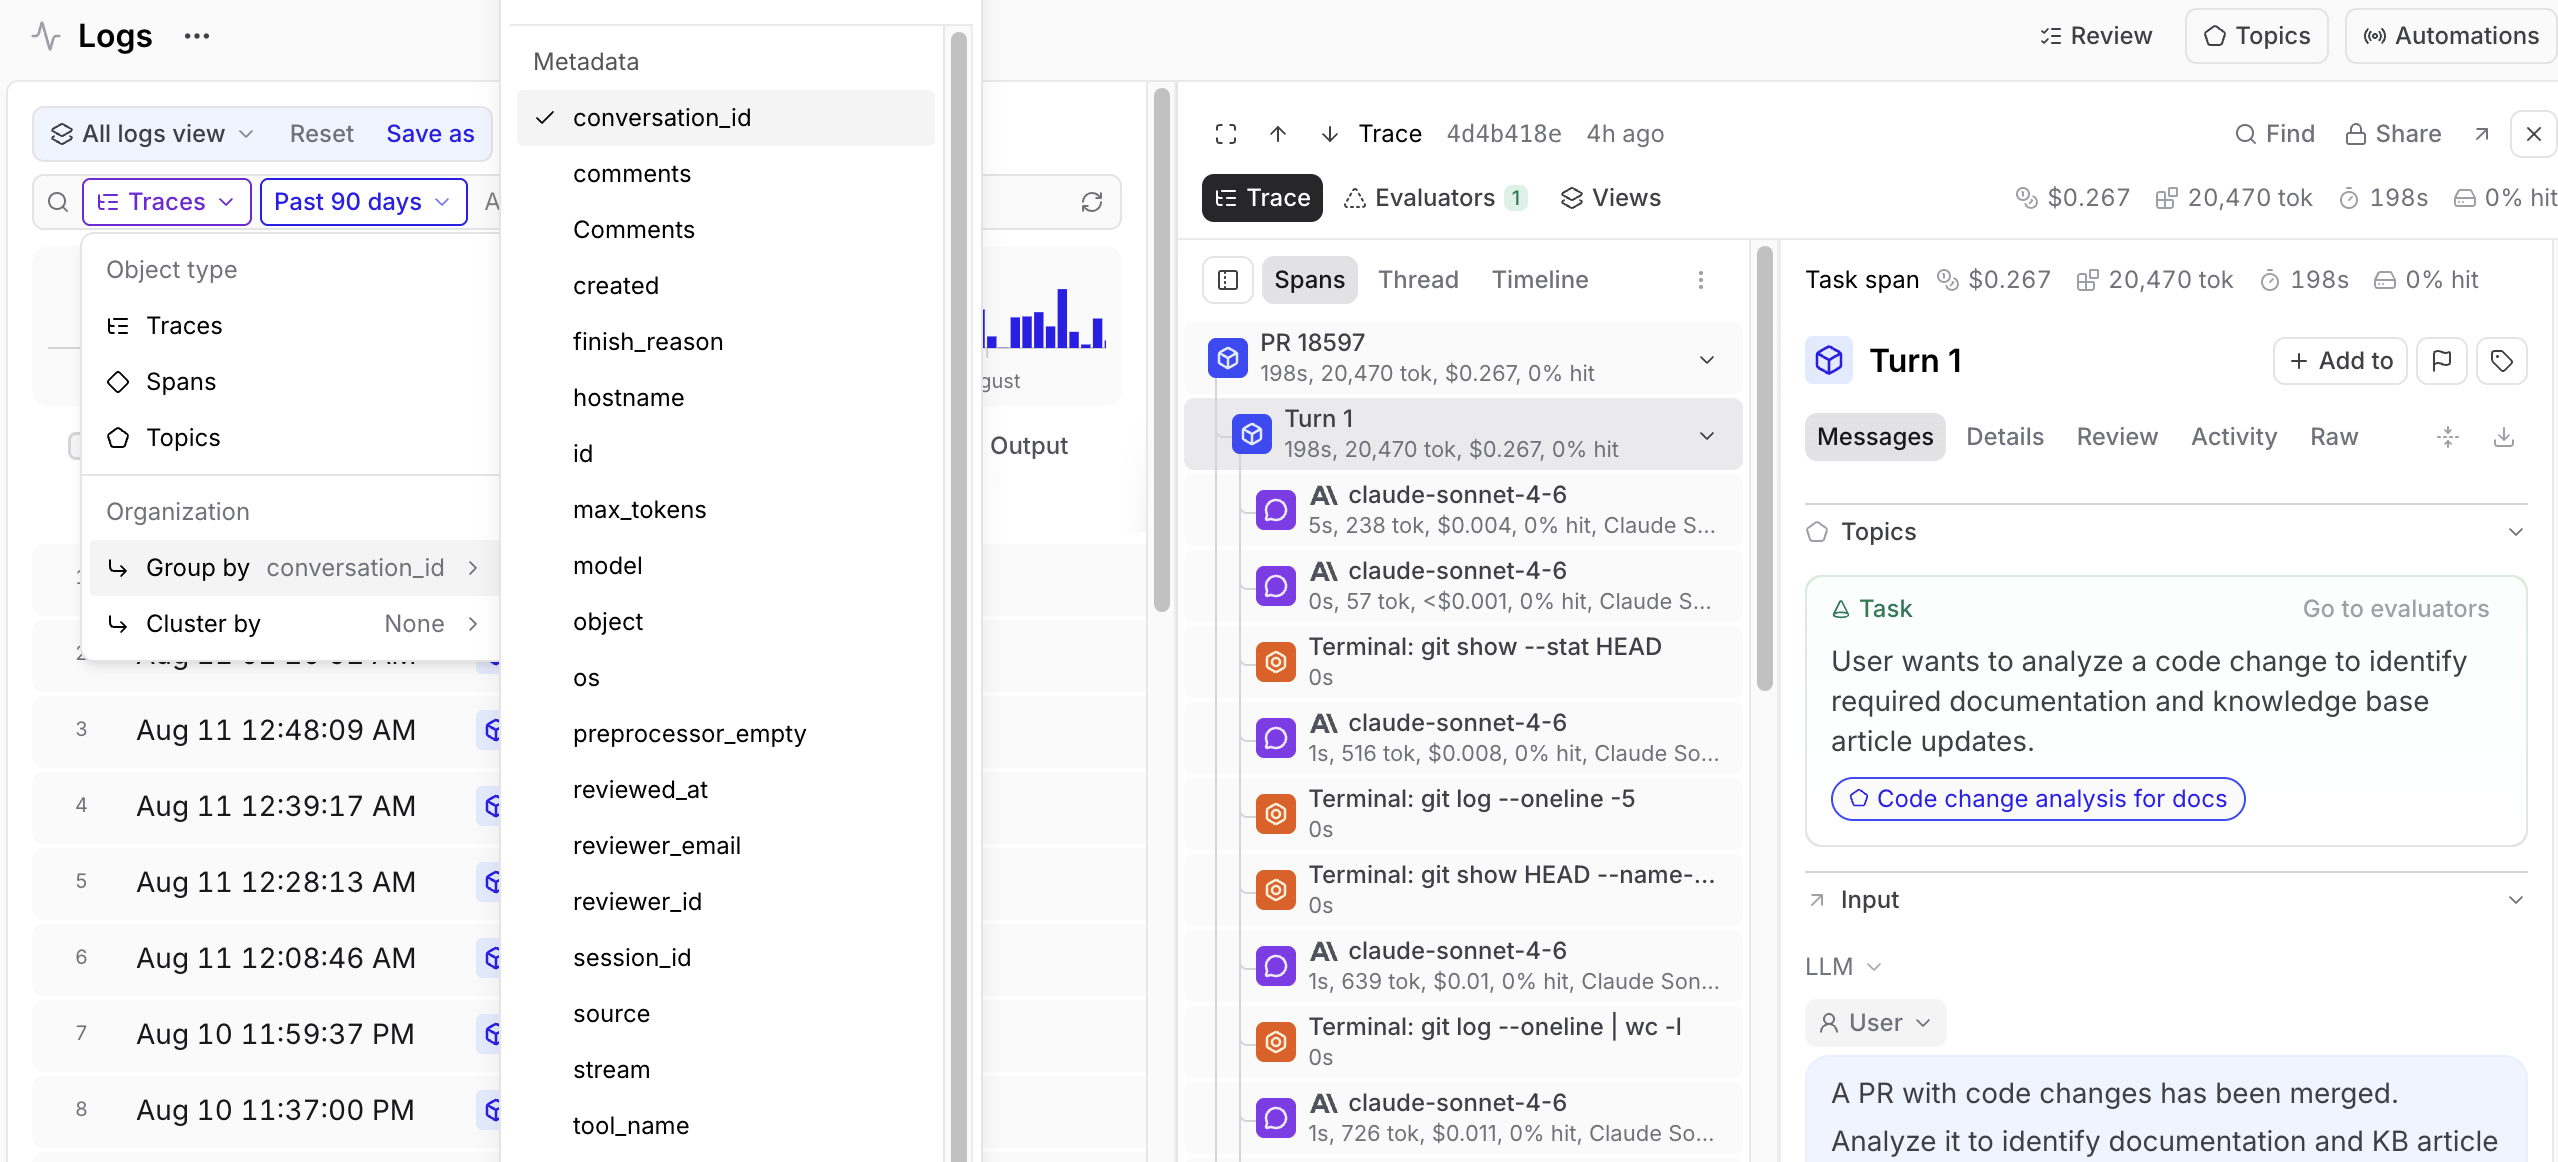Image resolution: width=2558 pixels, height=1162 pixels.
Task: Collapse the Input section
Action: click(2515, 900)
